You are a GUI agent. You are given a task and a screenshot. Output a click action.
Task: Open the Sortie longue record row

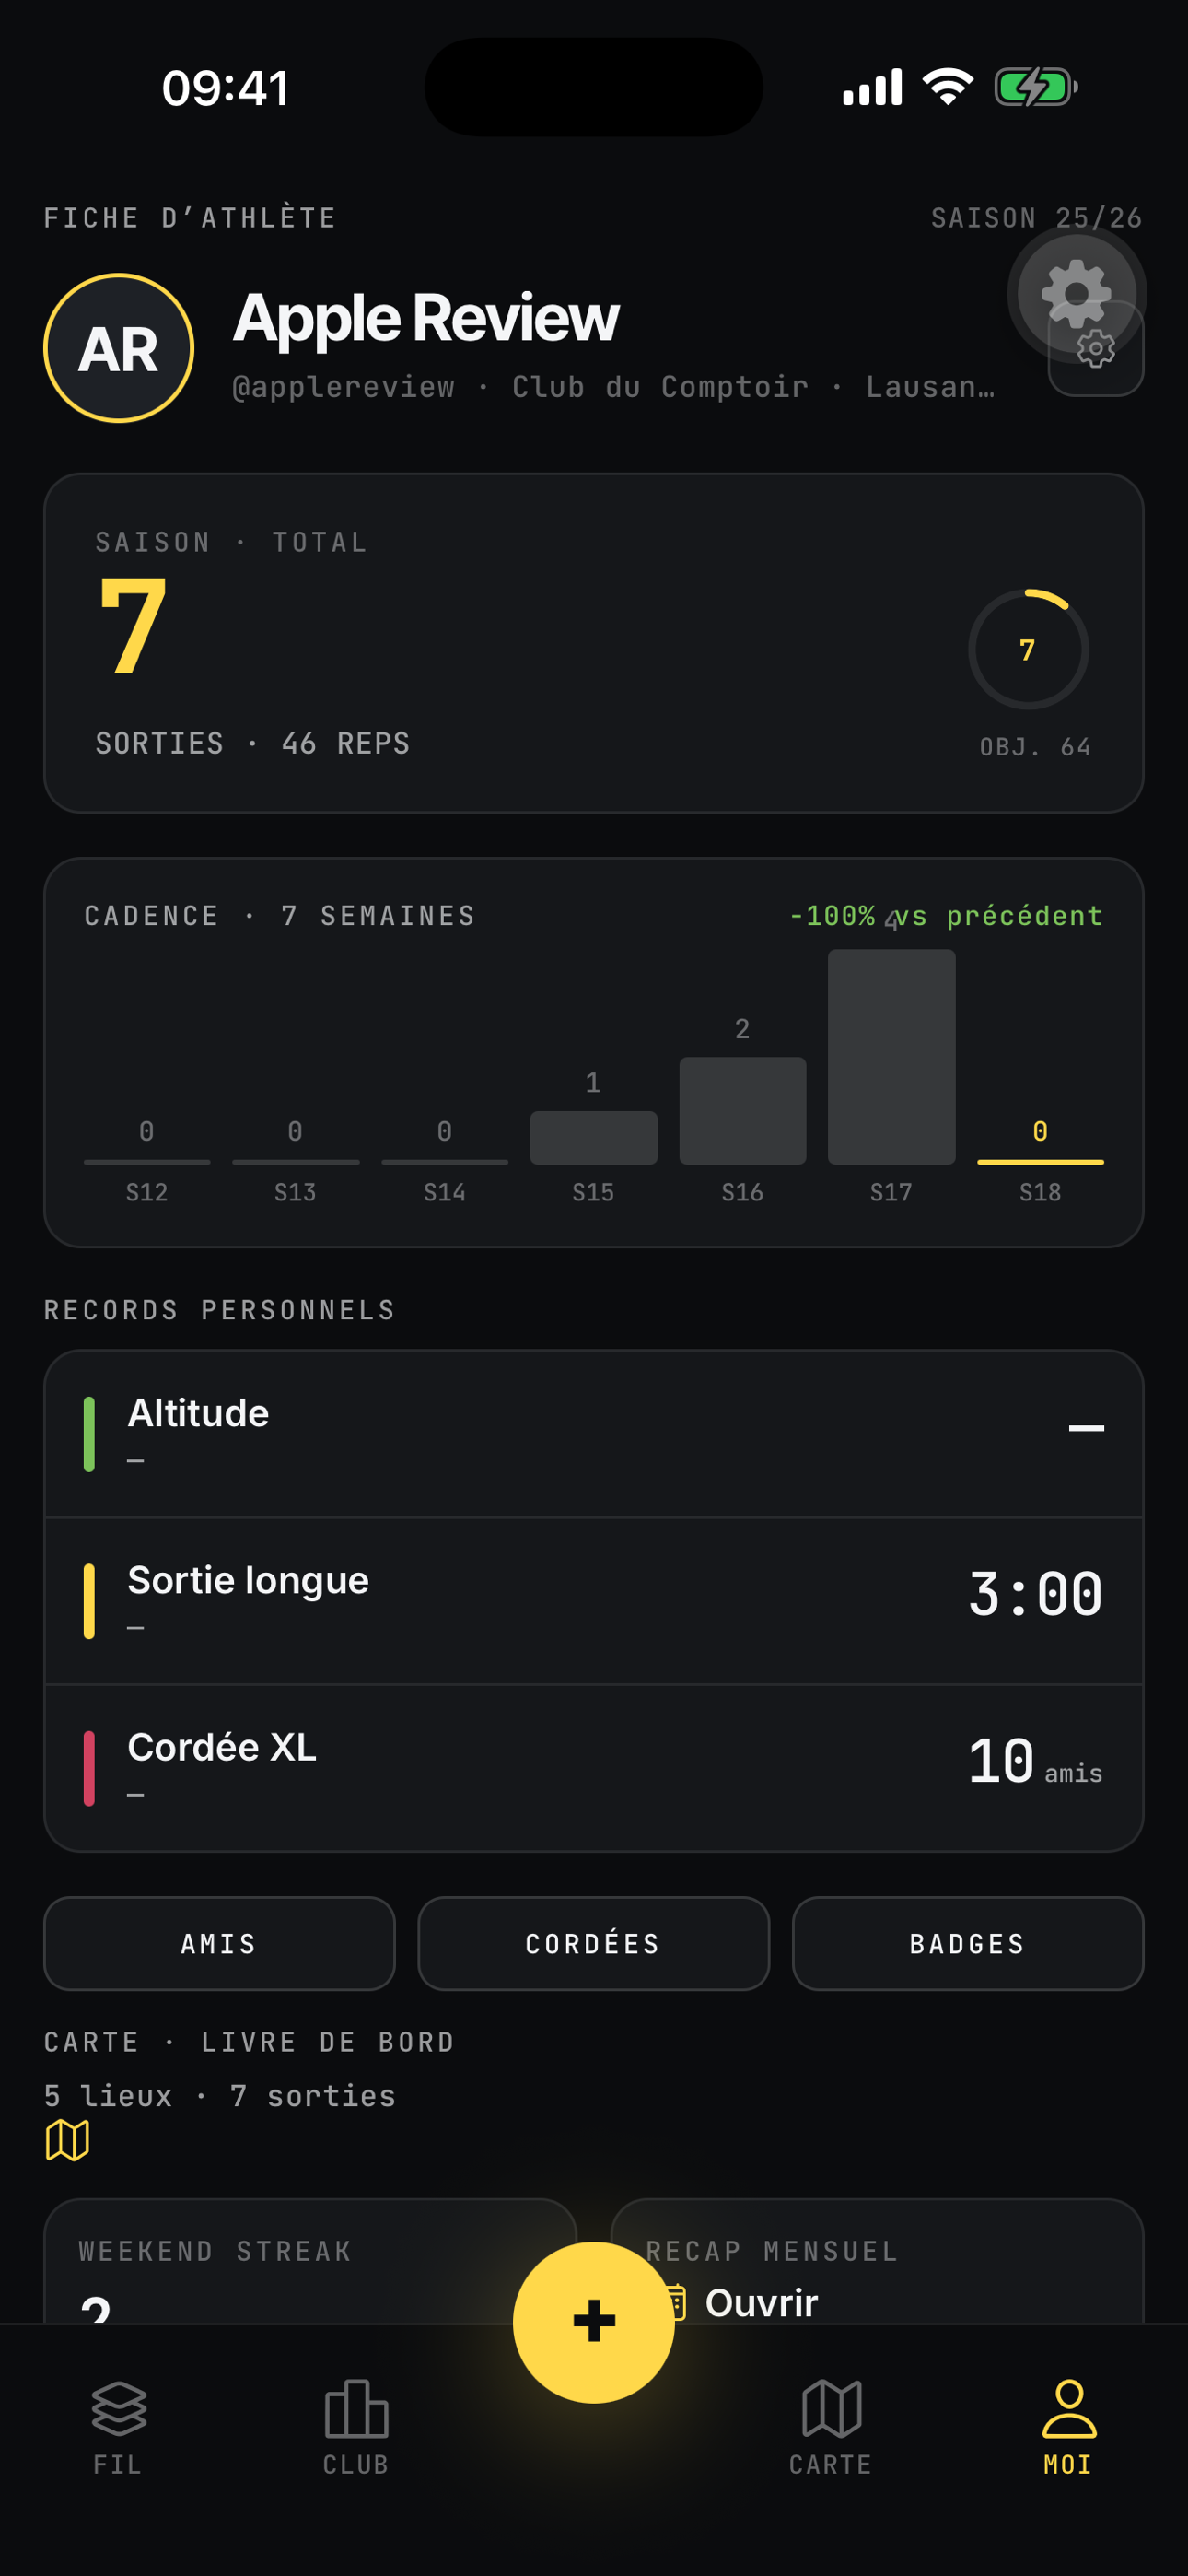coord(594,1601)
